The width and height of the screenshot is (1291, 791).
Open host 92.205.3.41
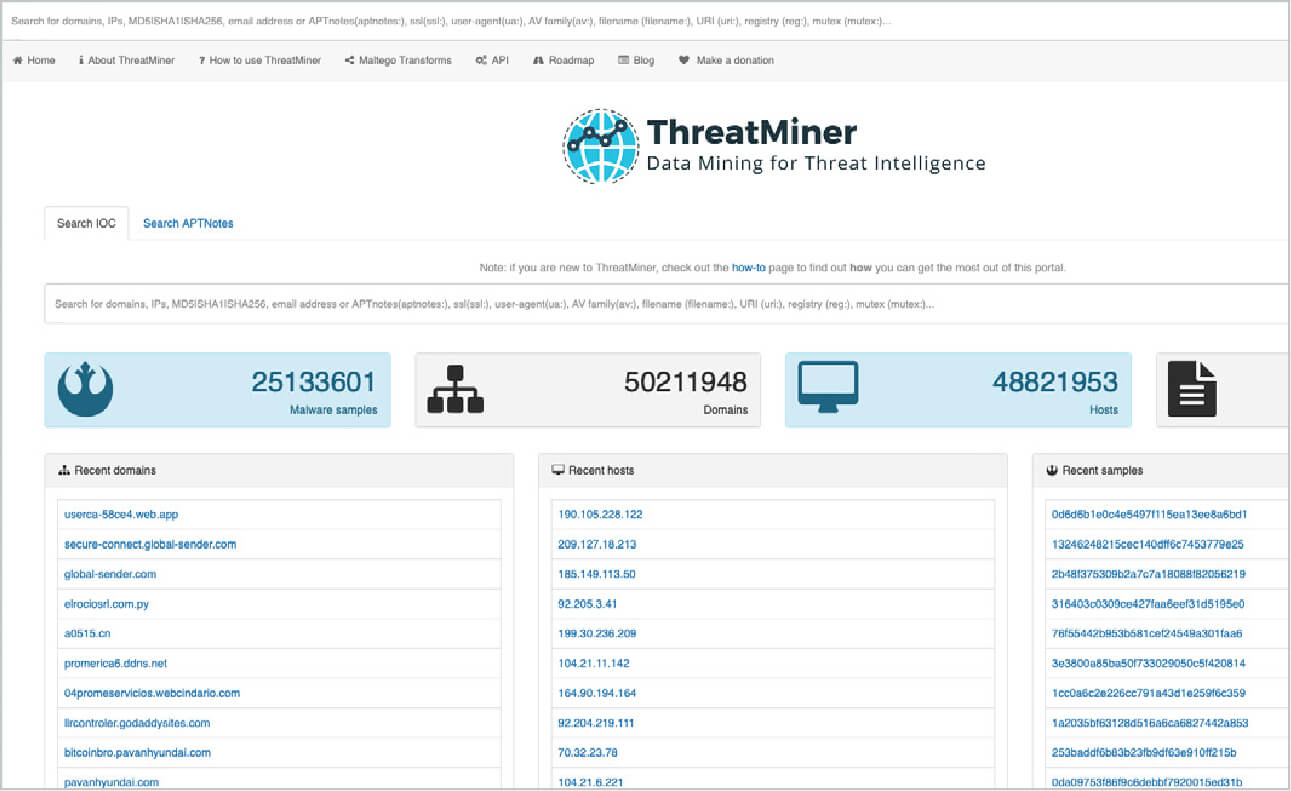(587, 604)
